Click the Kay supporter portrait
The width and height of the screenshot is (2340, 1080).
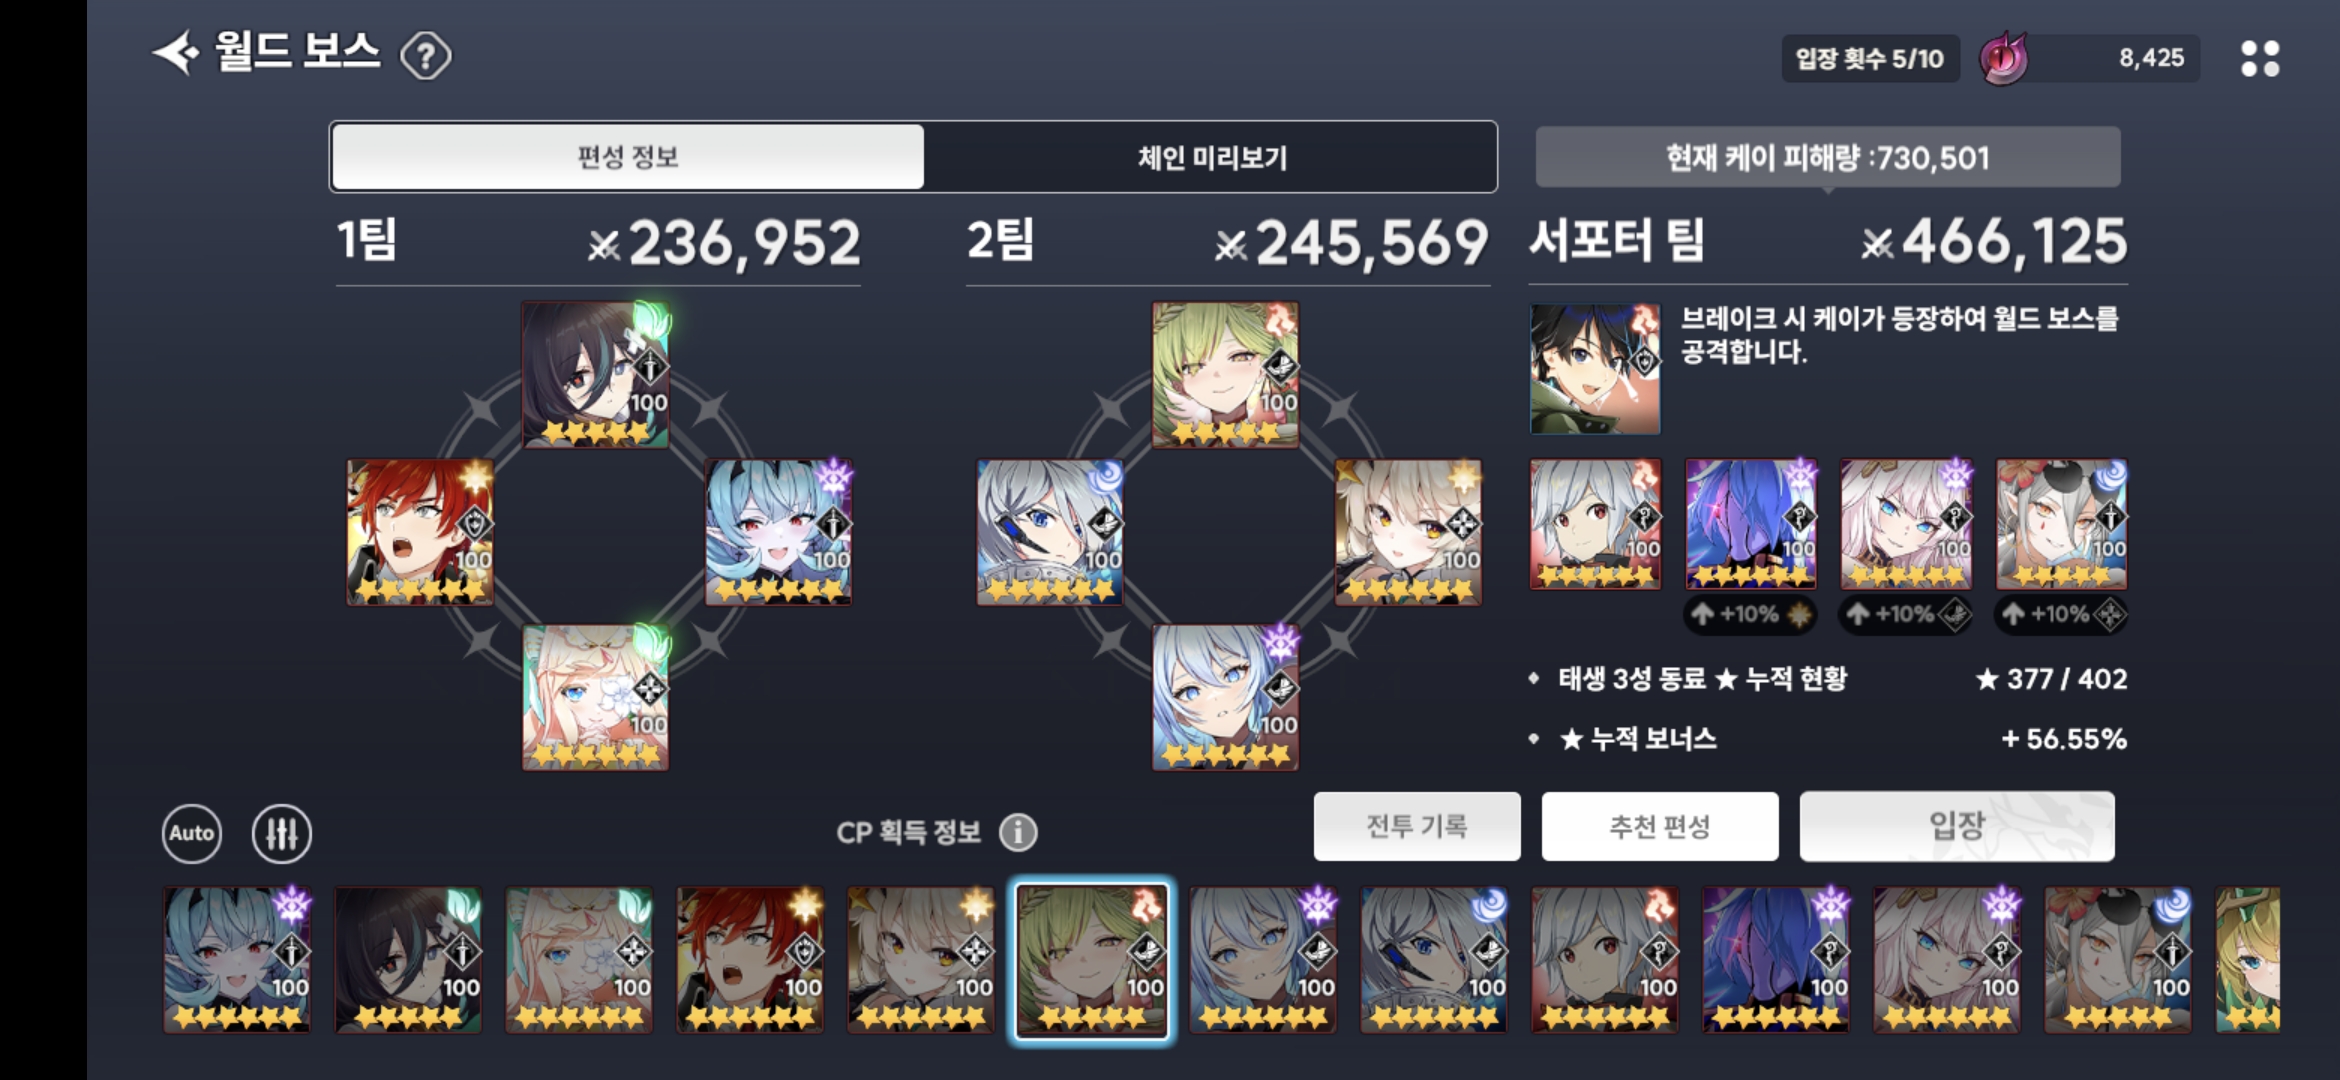[x=1595, y=369]
